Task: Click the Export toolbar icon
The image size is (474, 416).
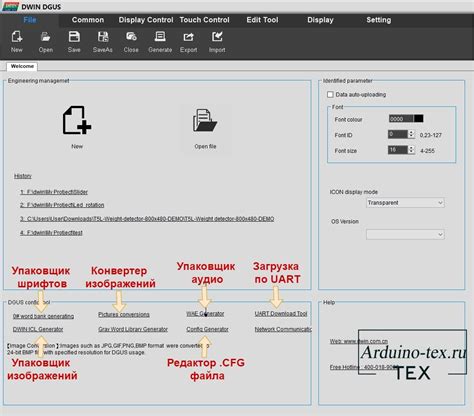Action: point(188,37)
